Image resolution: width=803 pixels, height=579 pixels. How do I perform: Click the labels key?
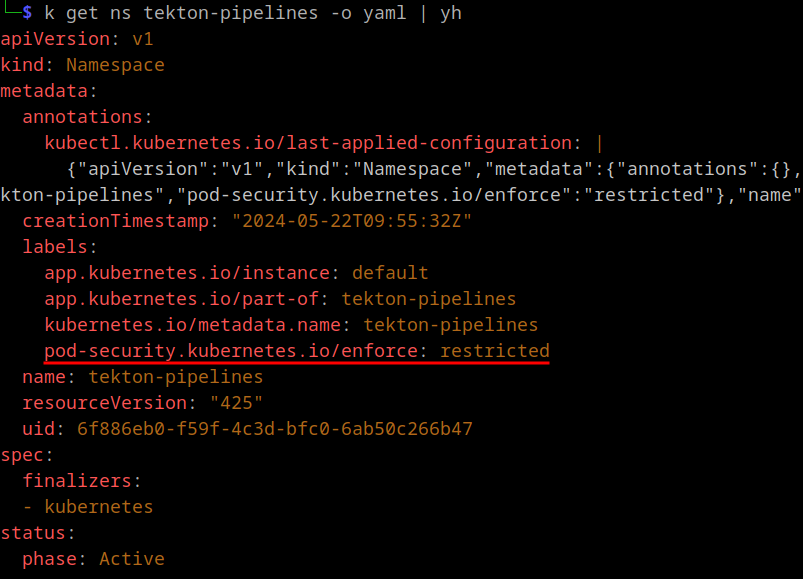(x=55, y=247)
